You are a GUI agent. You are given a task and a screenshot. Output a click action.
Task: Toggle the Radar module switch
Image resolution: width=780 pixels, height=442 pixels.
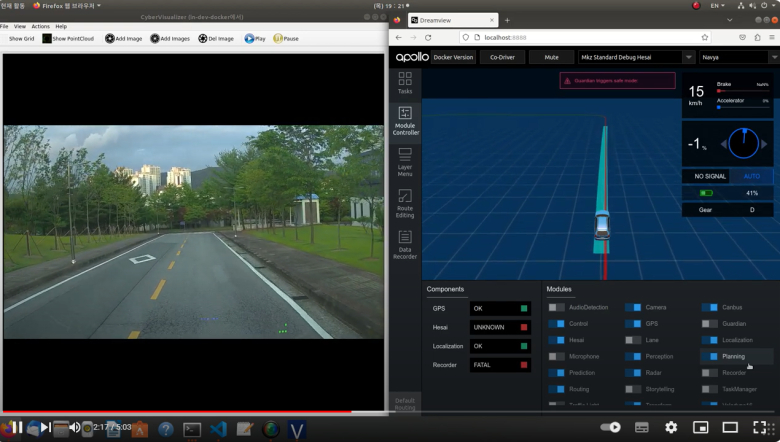(x=633, y=373)
